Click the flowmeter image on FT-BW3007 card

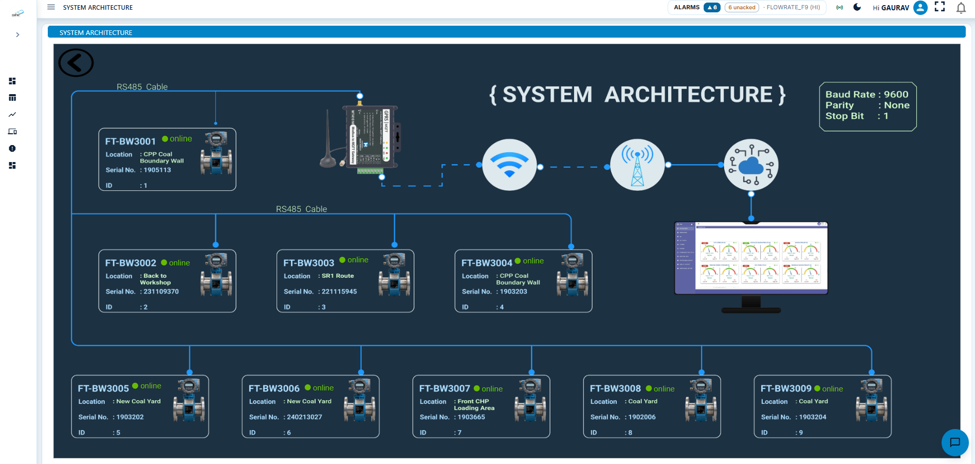pos(530,400)
